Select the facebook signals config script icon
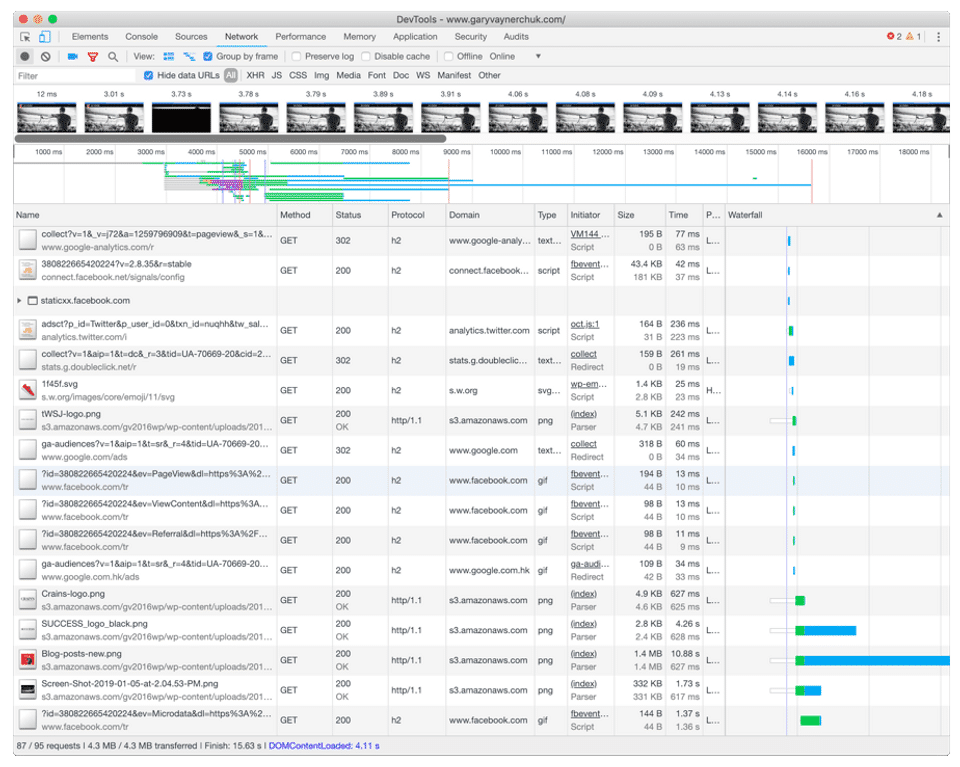Viewport: 960px width, 767px height. (27, 270)
